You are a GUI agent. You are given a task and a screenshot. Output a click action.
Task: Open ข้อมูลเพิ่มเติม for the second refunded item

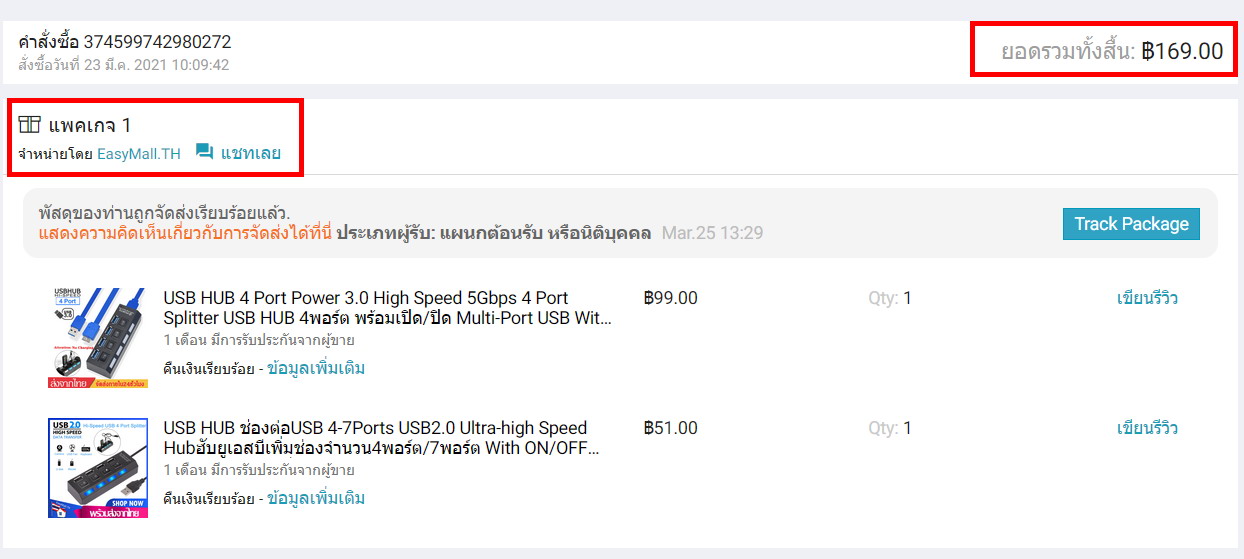click(316, 498)
